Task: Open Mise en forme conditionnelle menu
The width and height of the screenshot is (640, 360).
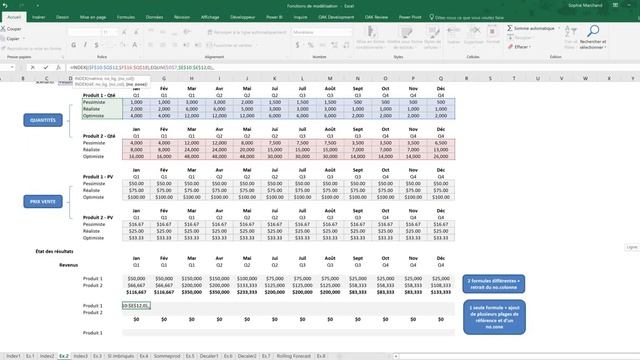Action: 370,38
